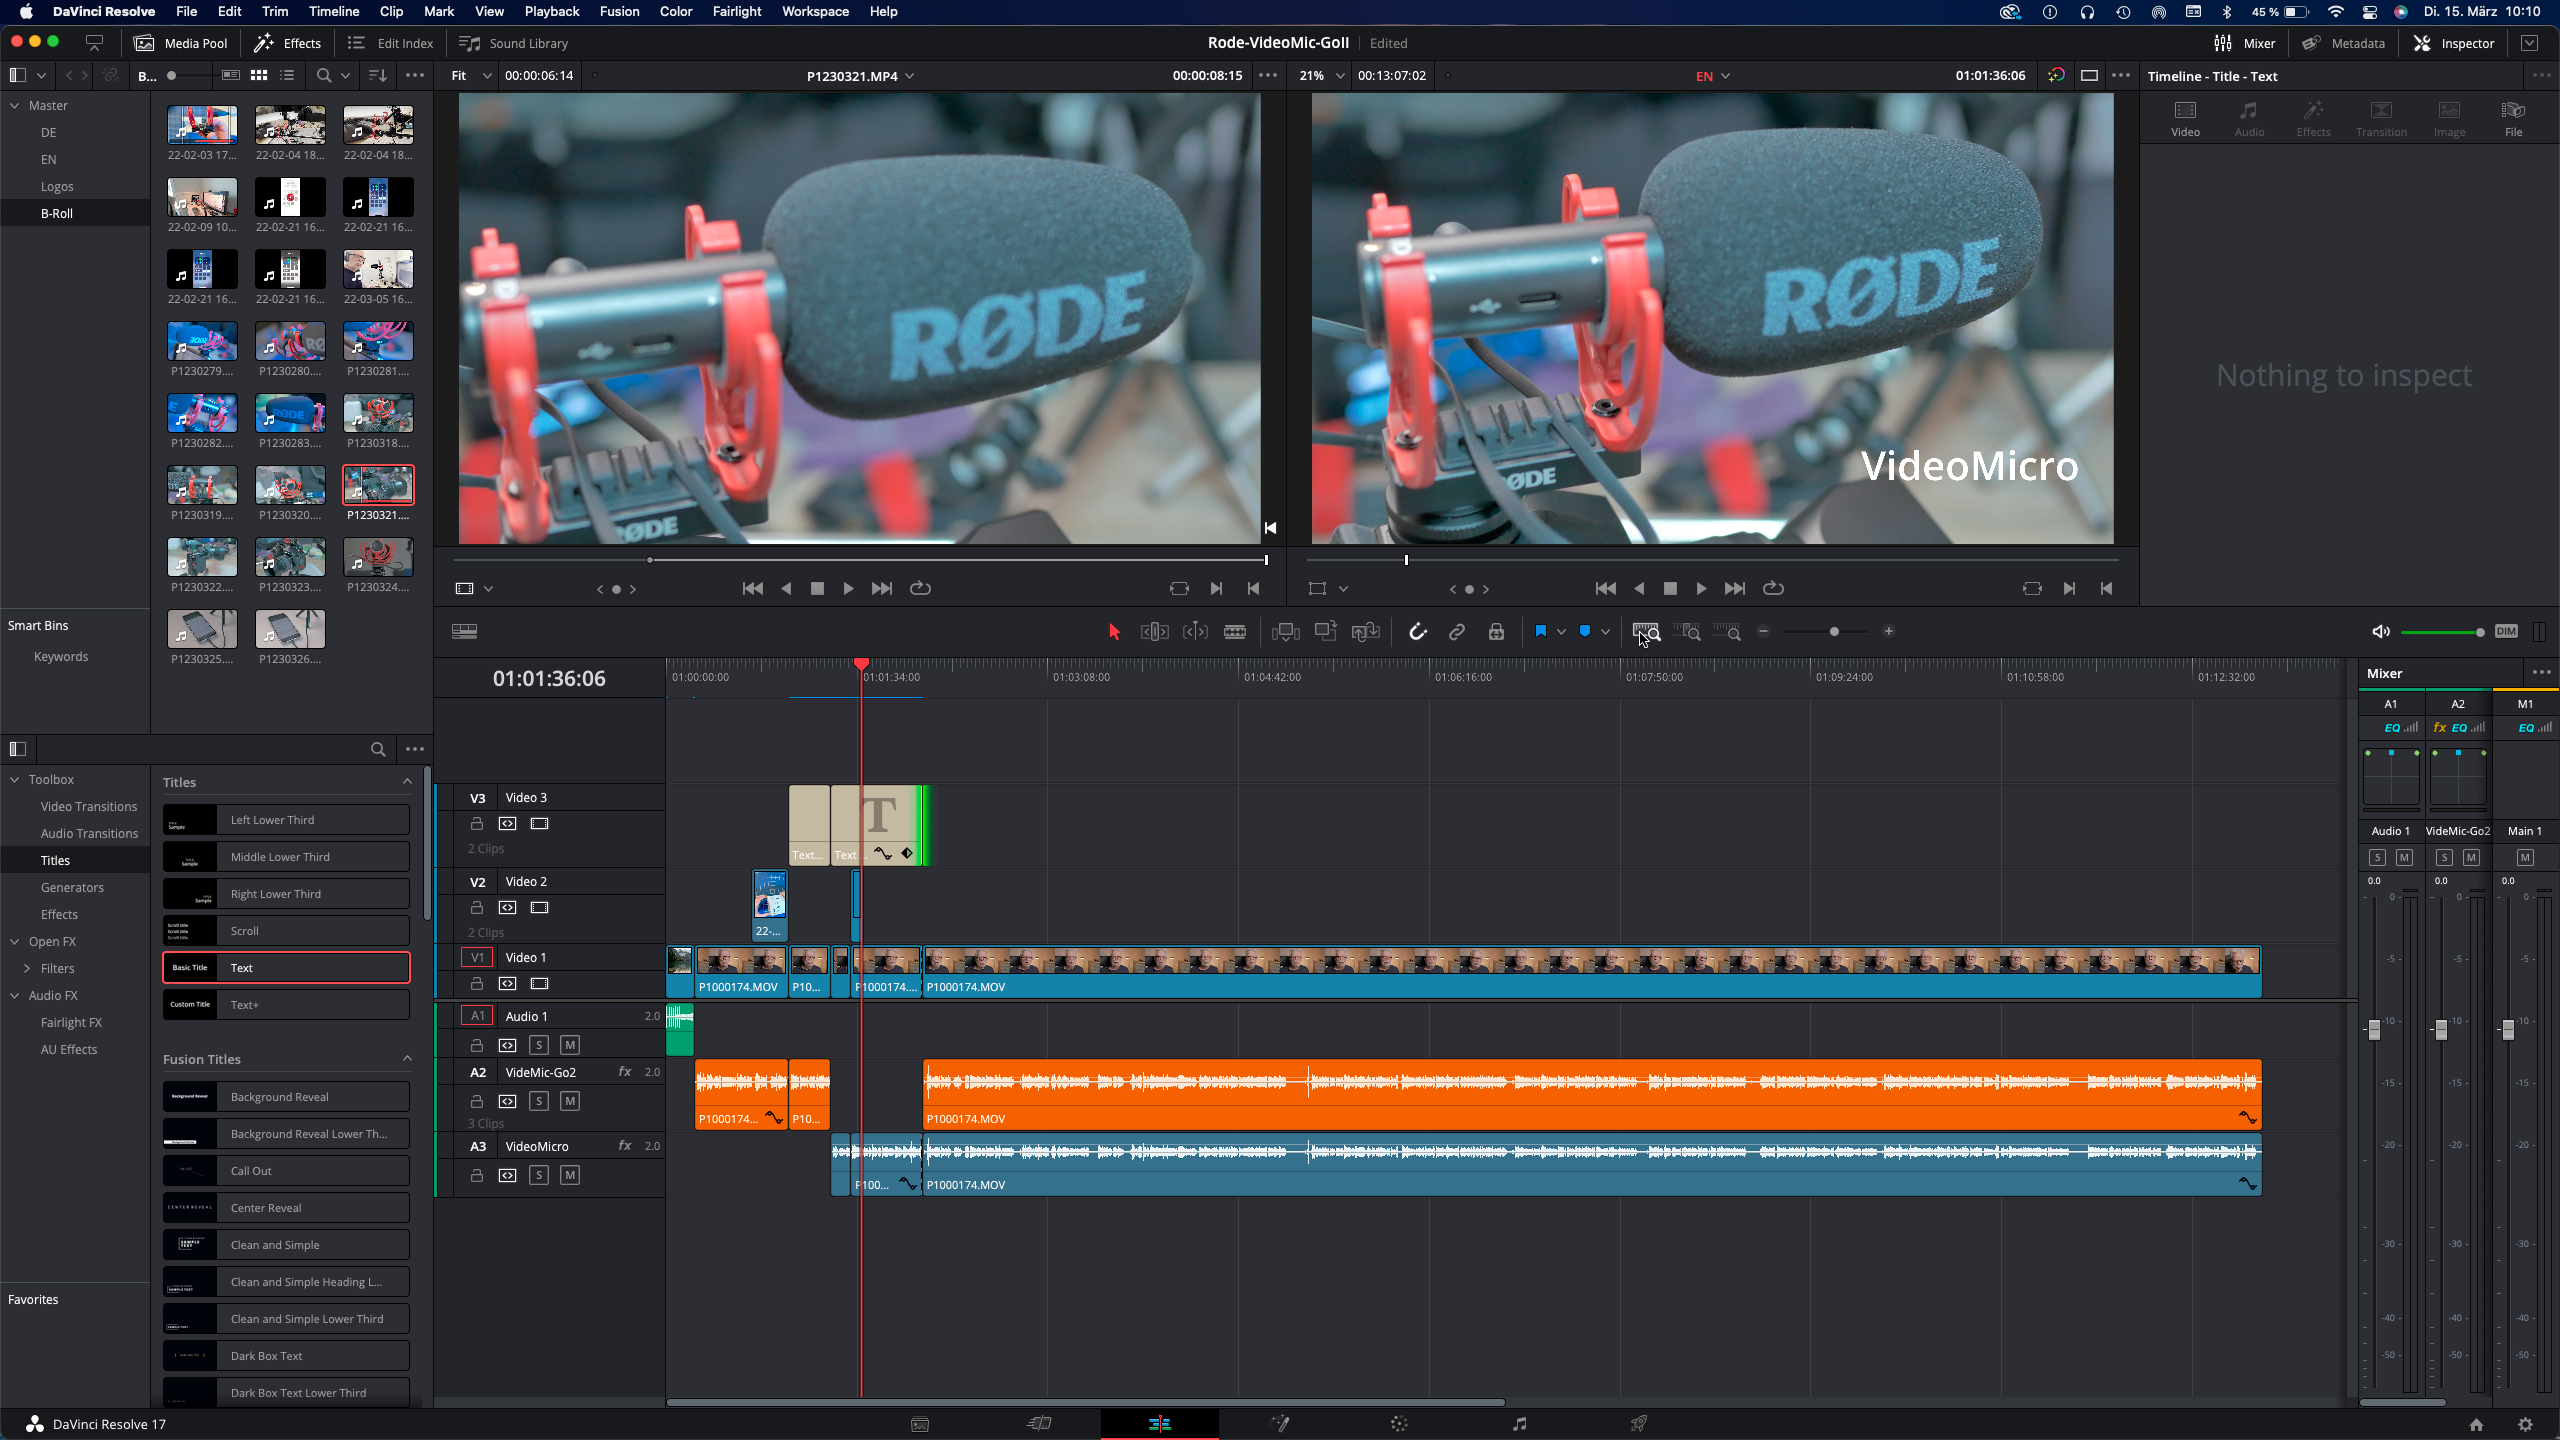
Task: Toggle the Effects panel button
Action: pos(288,43)
